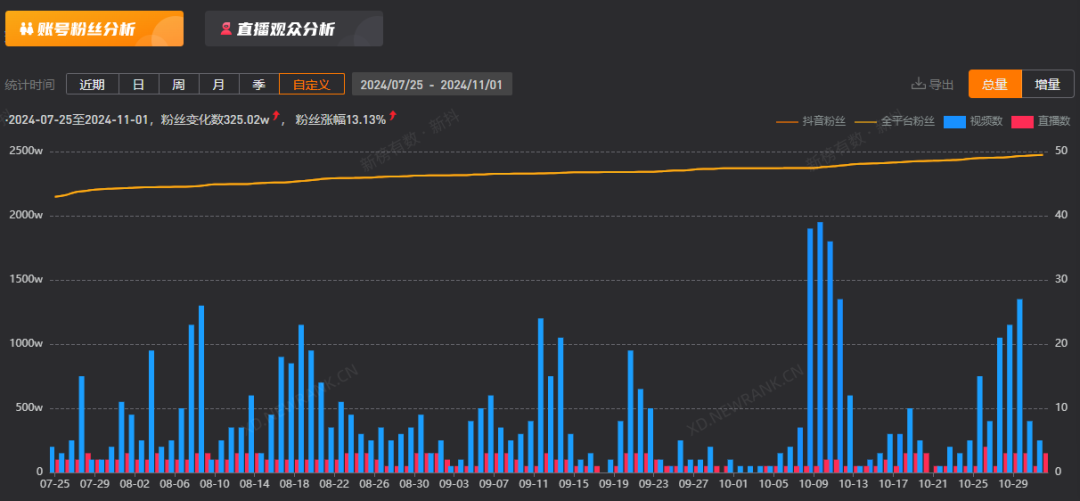
Task: Pick the 月 monthly granularity
Action: coord(218,85)
